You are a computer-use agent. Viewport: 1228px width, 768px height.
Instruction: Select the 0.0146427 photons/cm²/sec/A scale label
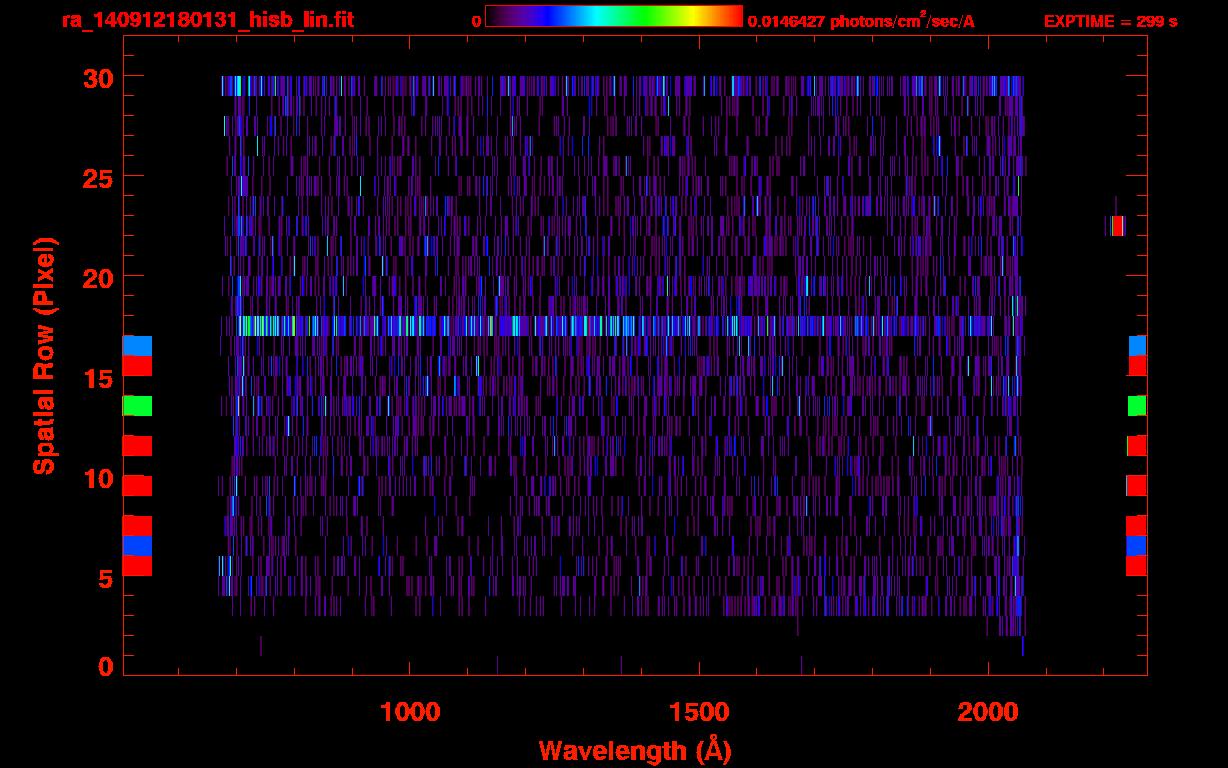(861, 21)
